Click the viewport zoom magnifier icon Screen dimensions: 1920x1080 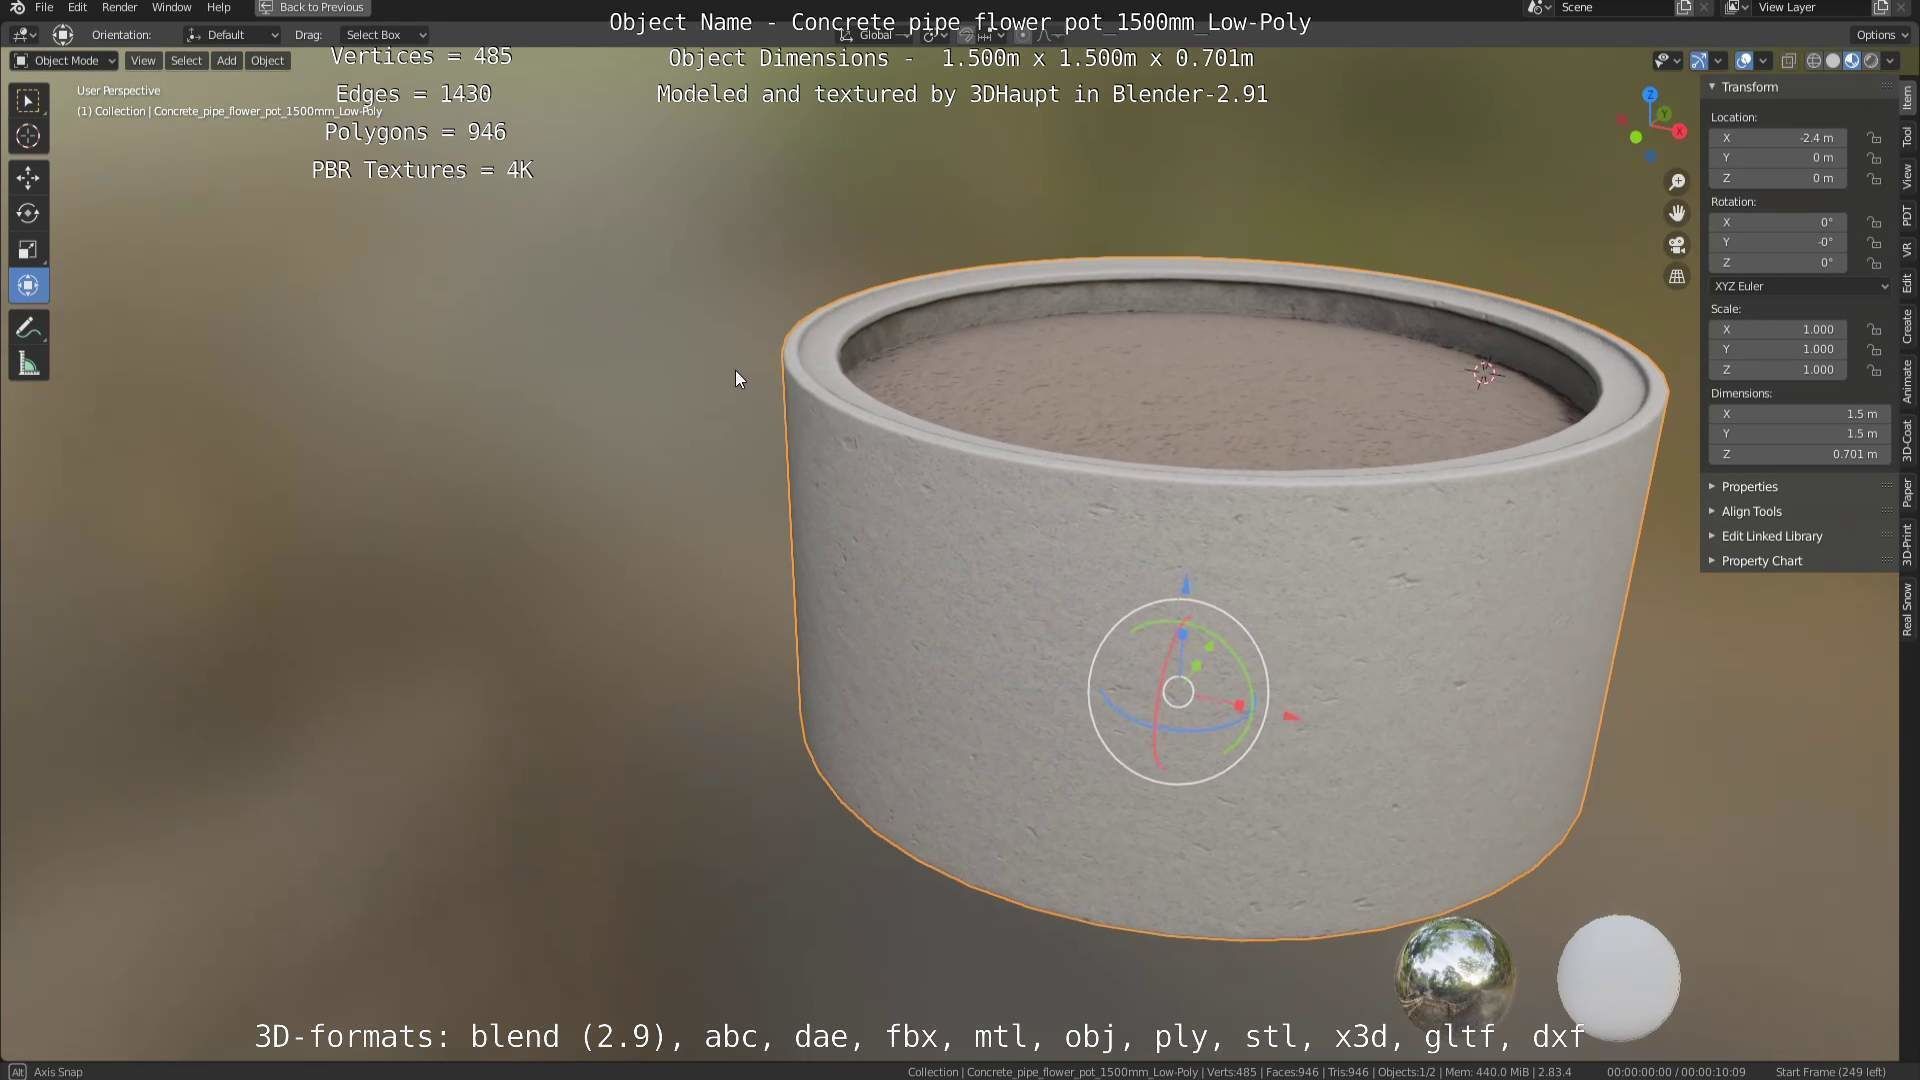click(1677, 182)
